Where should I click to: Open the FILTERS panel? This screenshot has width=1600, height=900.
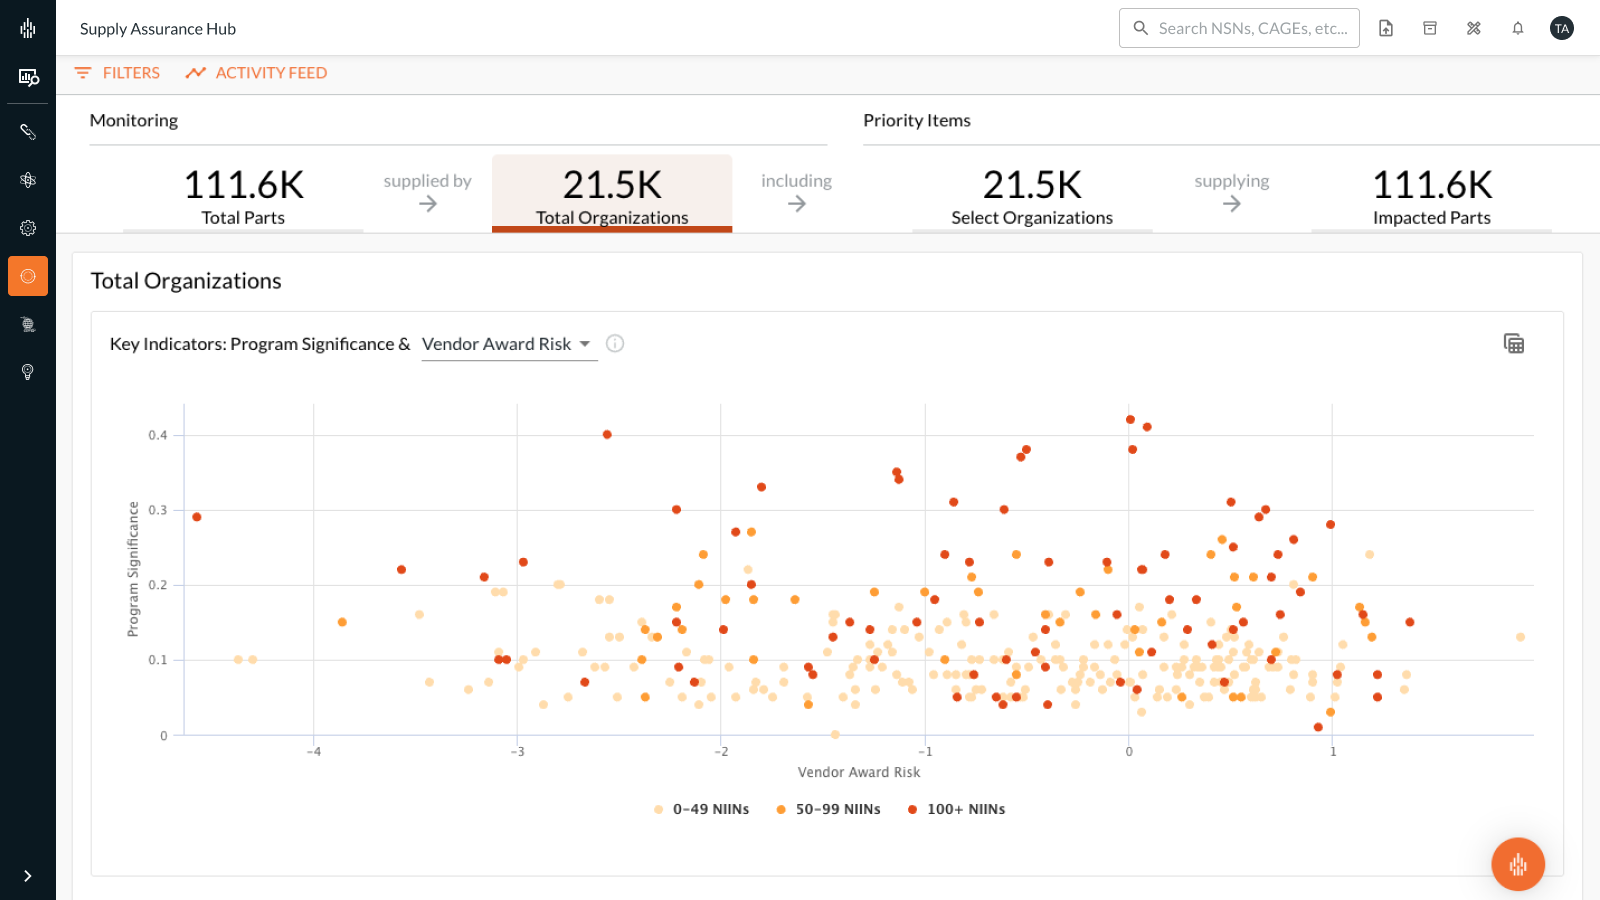(x=117, y=73)
